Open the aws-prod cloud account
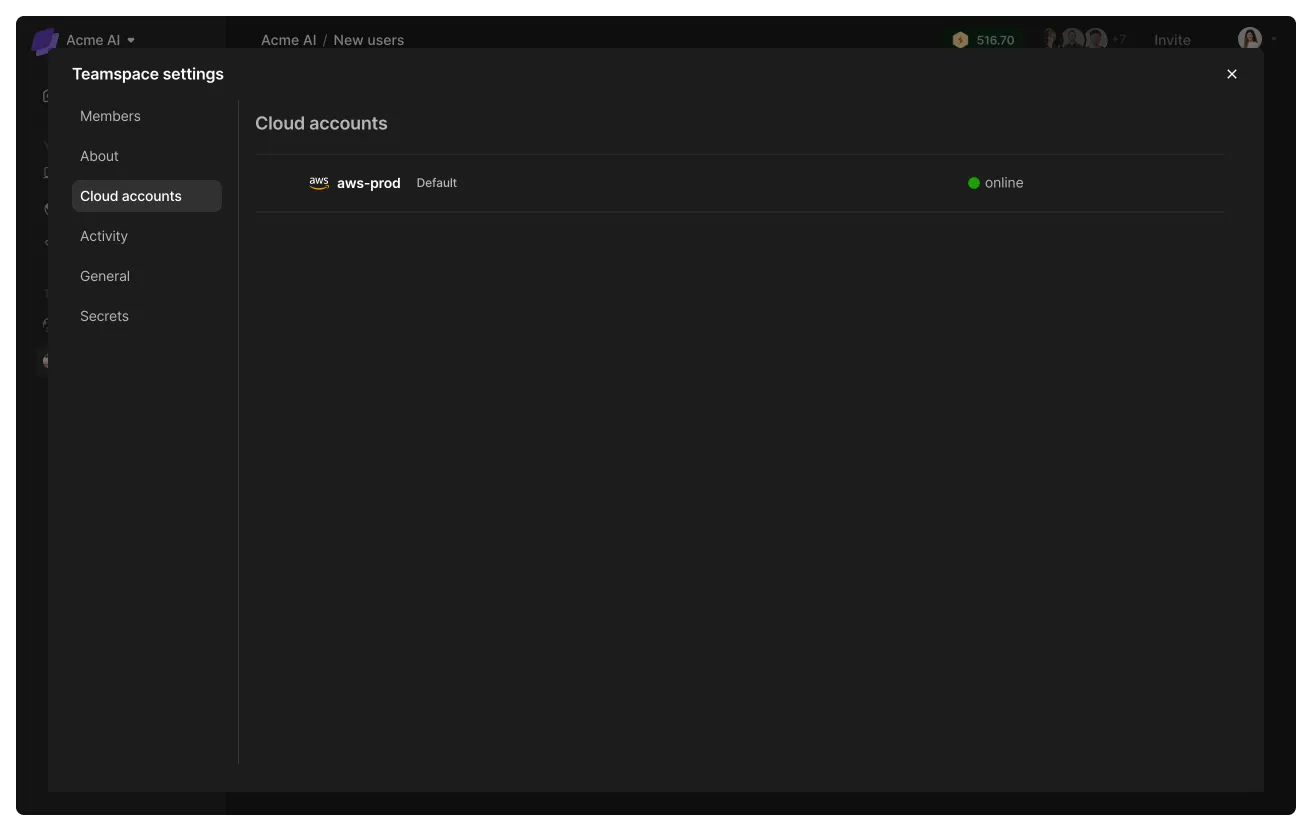 click(369, 183)
